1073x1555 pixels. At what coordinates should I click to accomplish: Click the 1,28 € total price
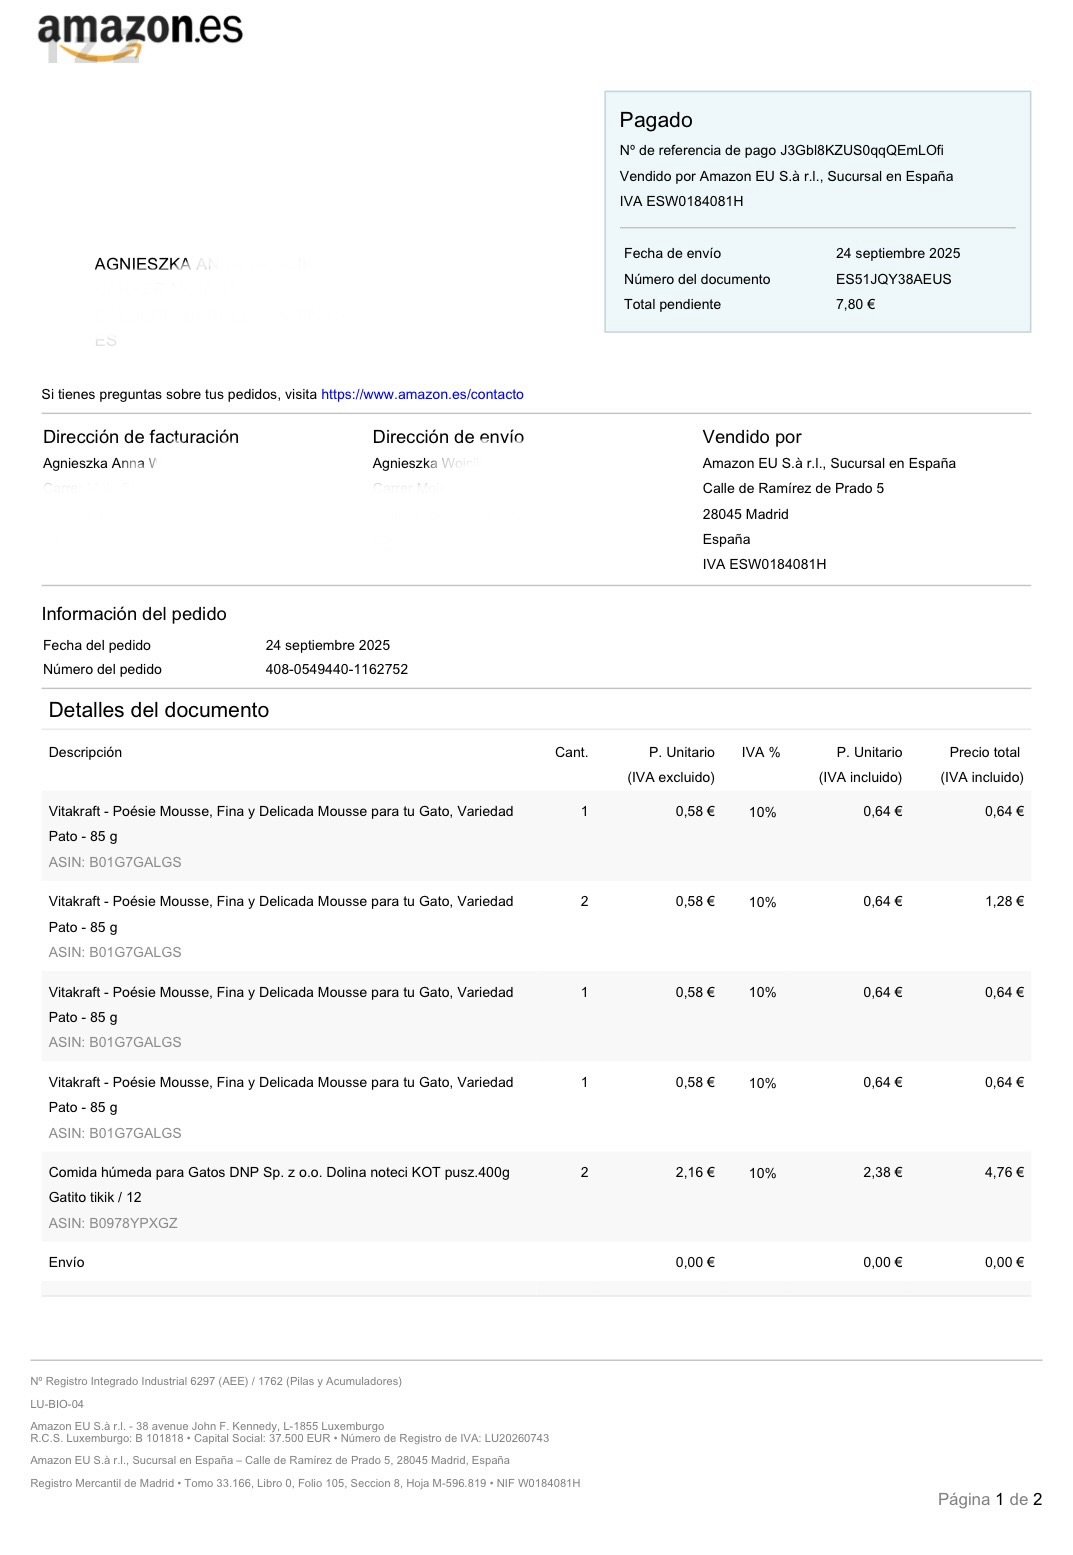pos(1004,901)
